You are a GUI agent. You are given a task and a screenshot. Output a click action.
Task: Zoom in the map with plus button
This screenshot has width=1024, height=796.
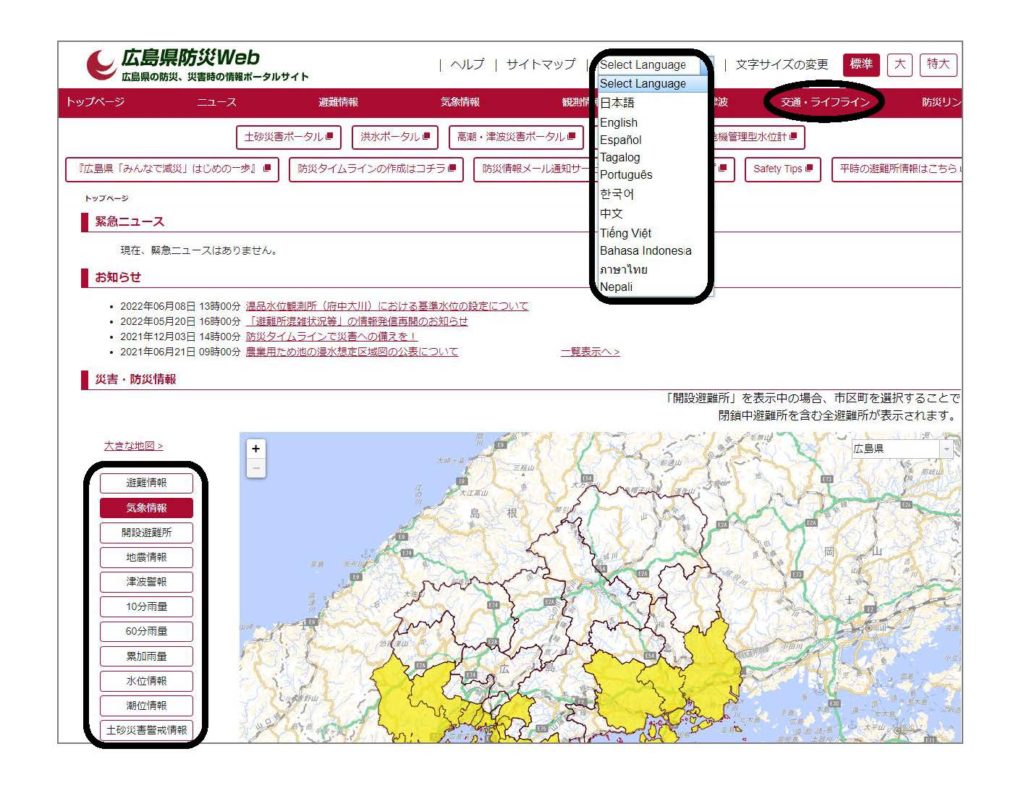pos(256,449)
